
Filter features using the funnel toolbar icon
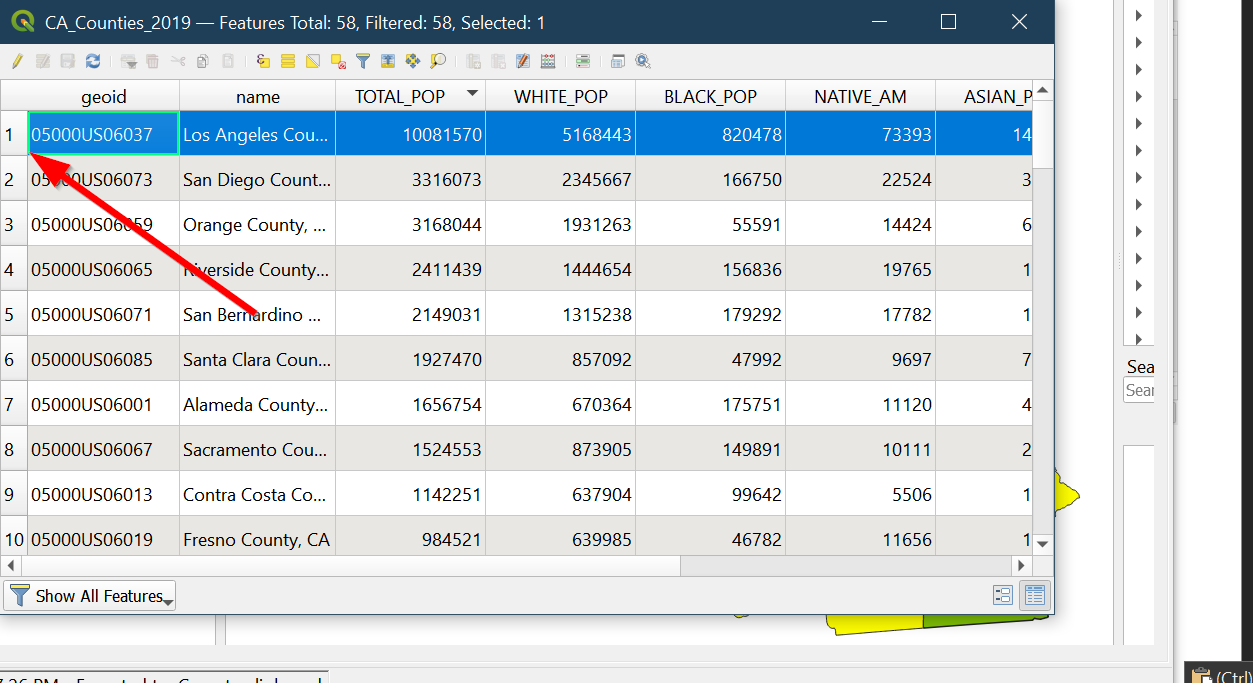363,62
